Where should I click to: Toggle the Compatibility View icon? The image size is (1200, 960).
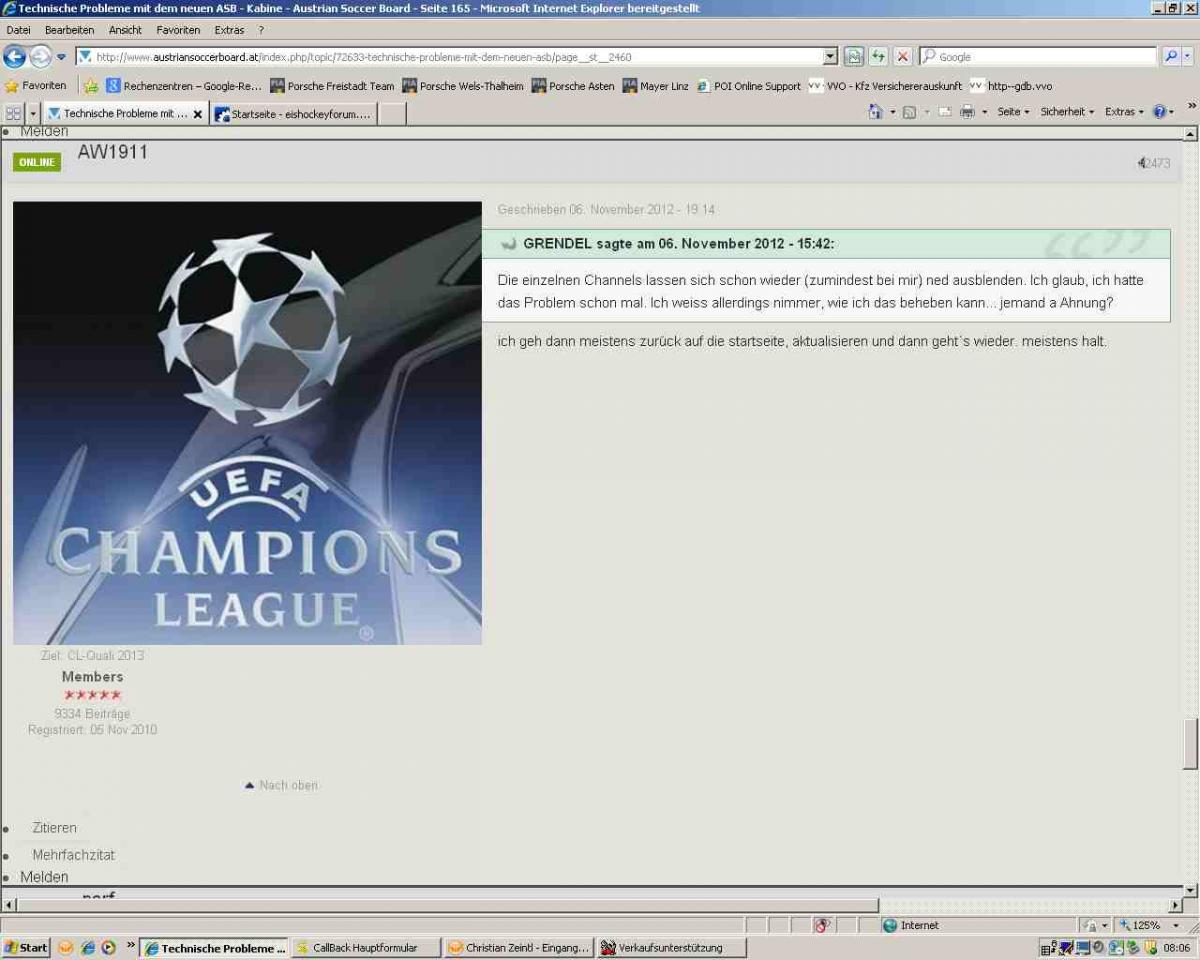point(854,57)
